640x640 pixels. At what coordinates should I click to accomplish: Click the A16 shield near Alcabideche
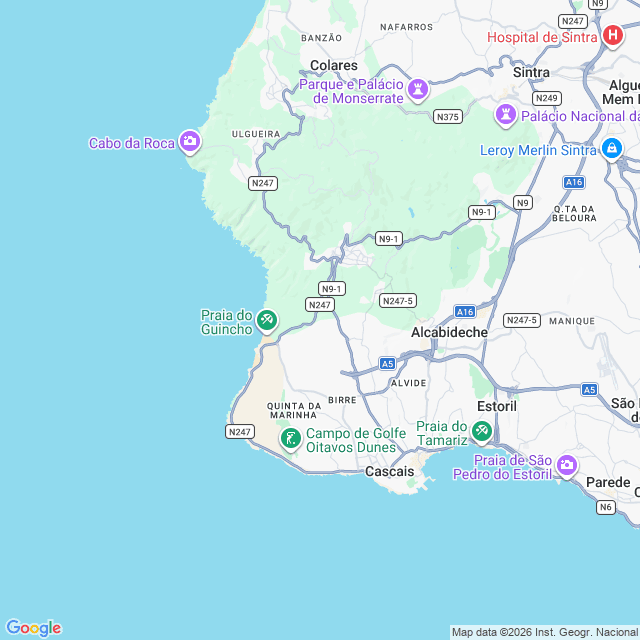click(465, 312)
